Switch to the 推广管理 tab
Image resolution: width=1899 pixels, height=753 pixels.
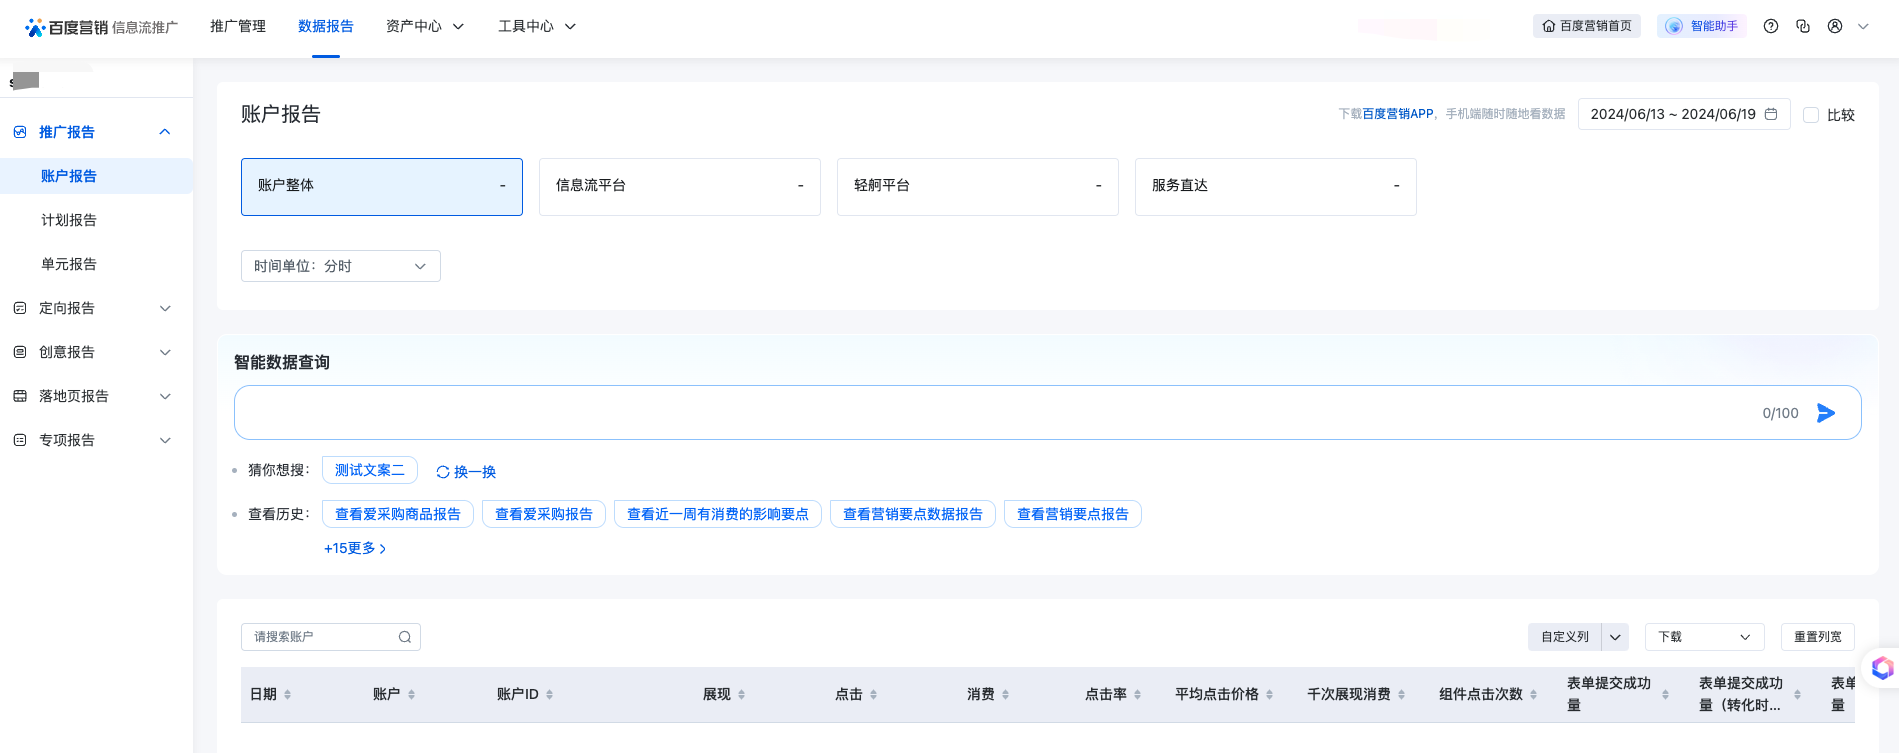[x=238, y=27]
